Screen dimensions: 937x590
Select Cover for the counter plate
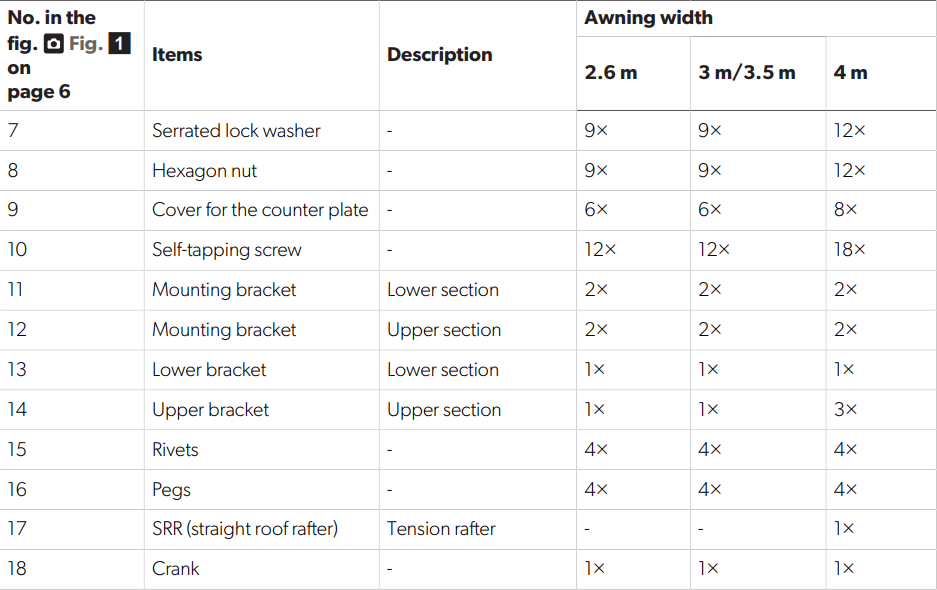point(260,210)
